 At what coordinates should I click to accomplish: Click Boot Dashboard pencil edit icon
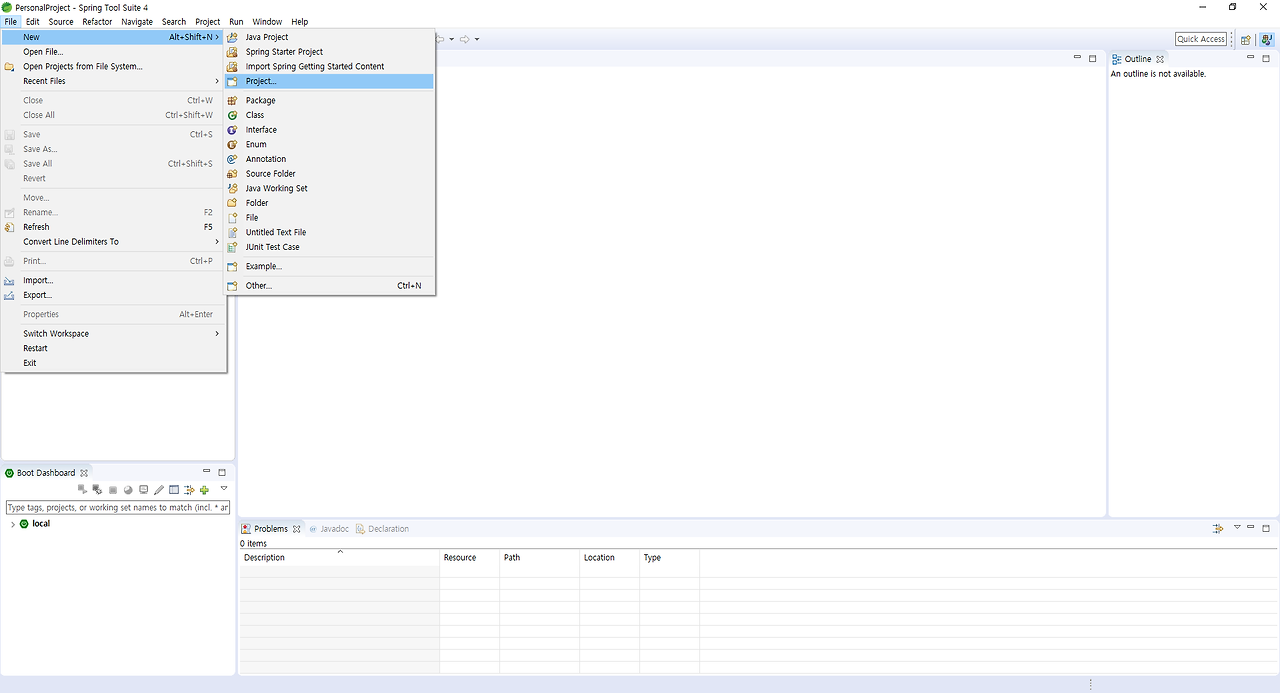pos(158,490)
